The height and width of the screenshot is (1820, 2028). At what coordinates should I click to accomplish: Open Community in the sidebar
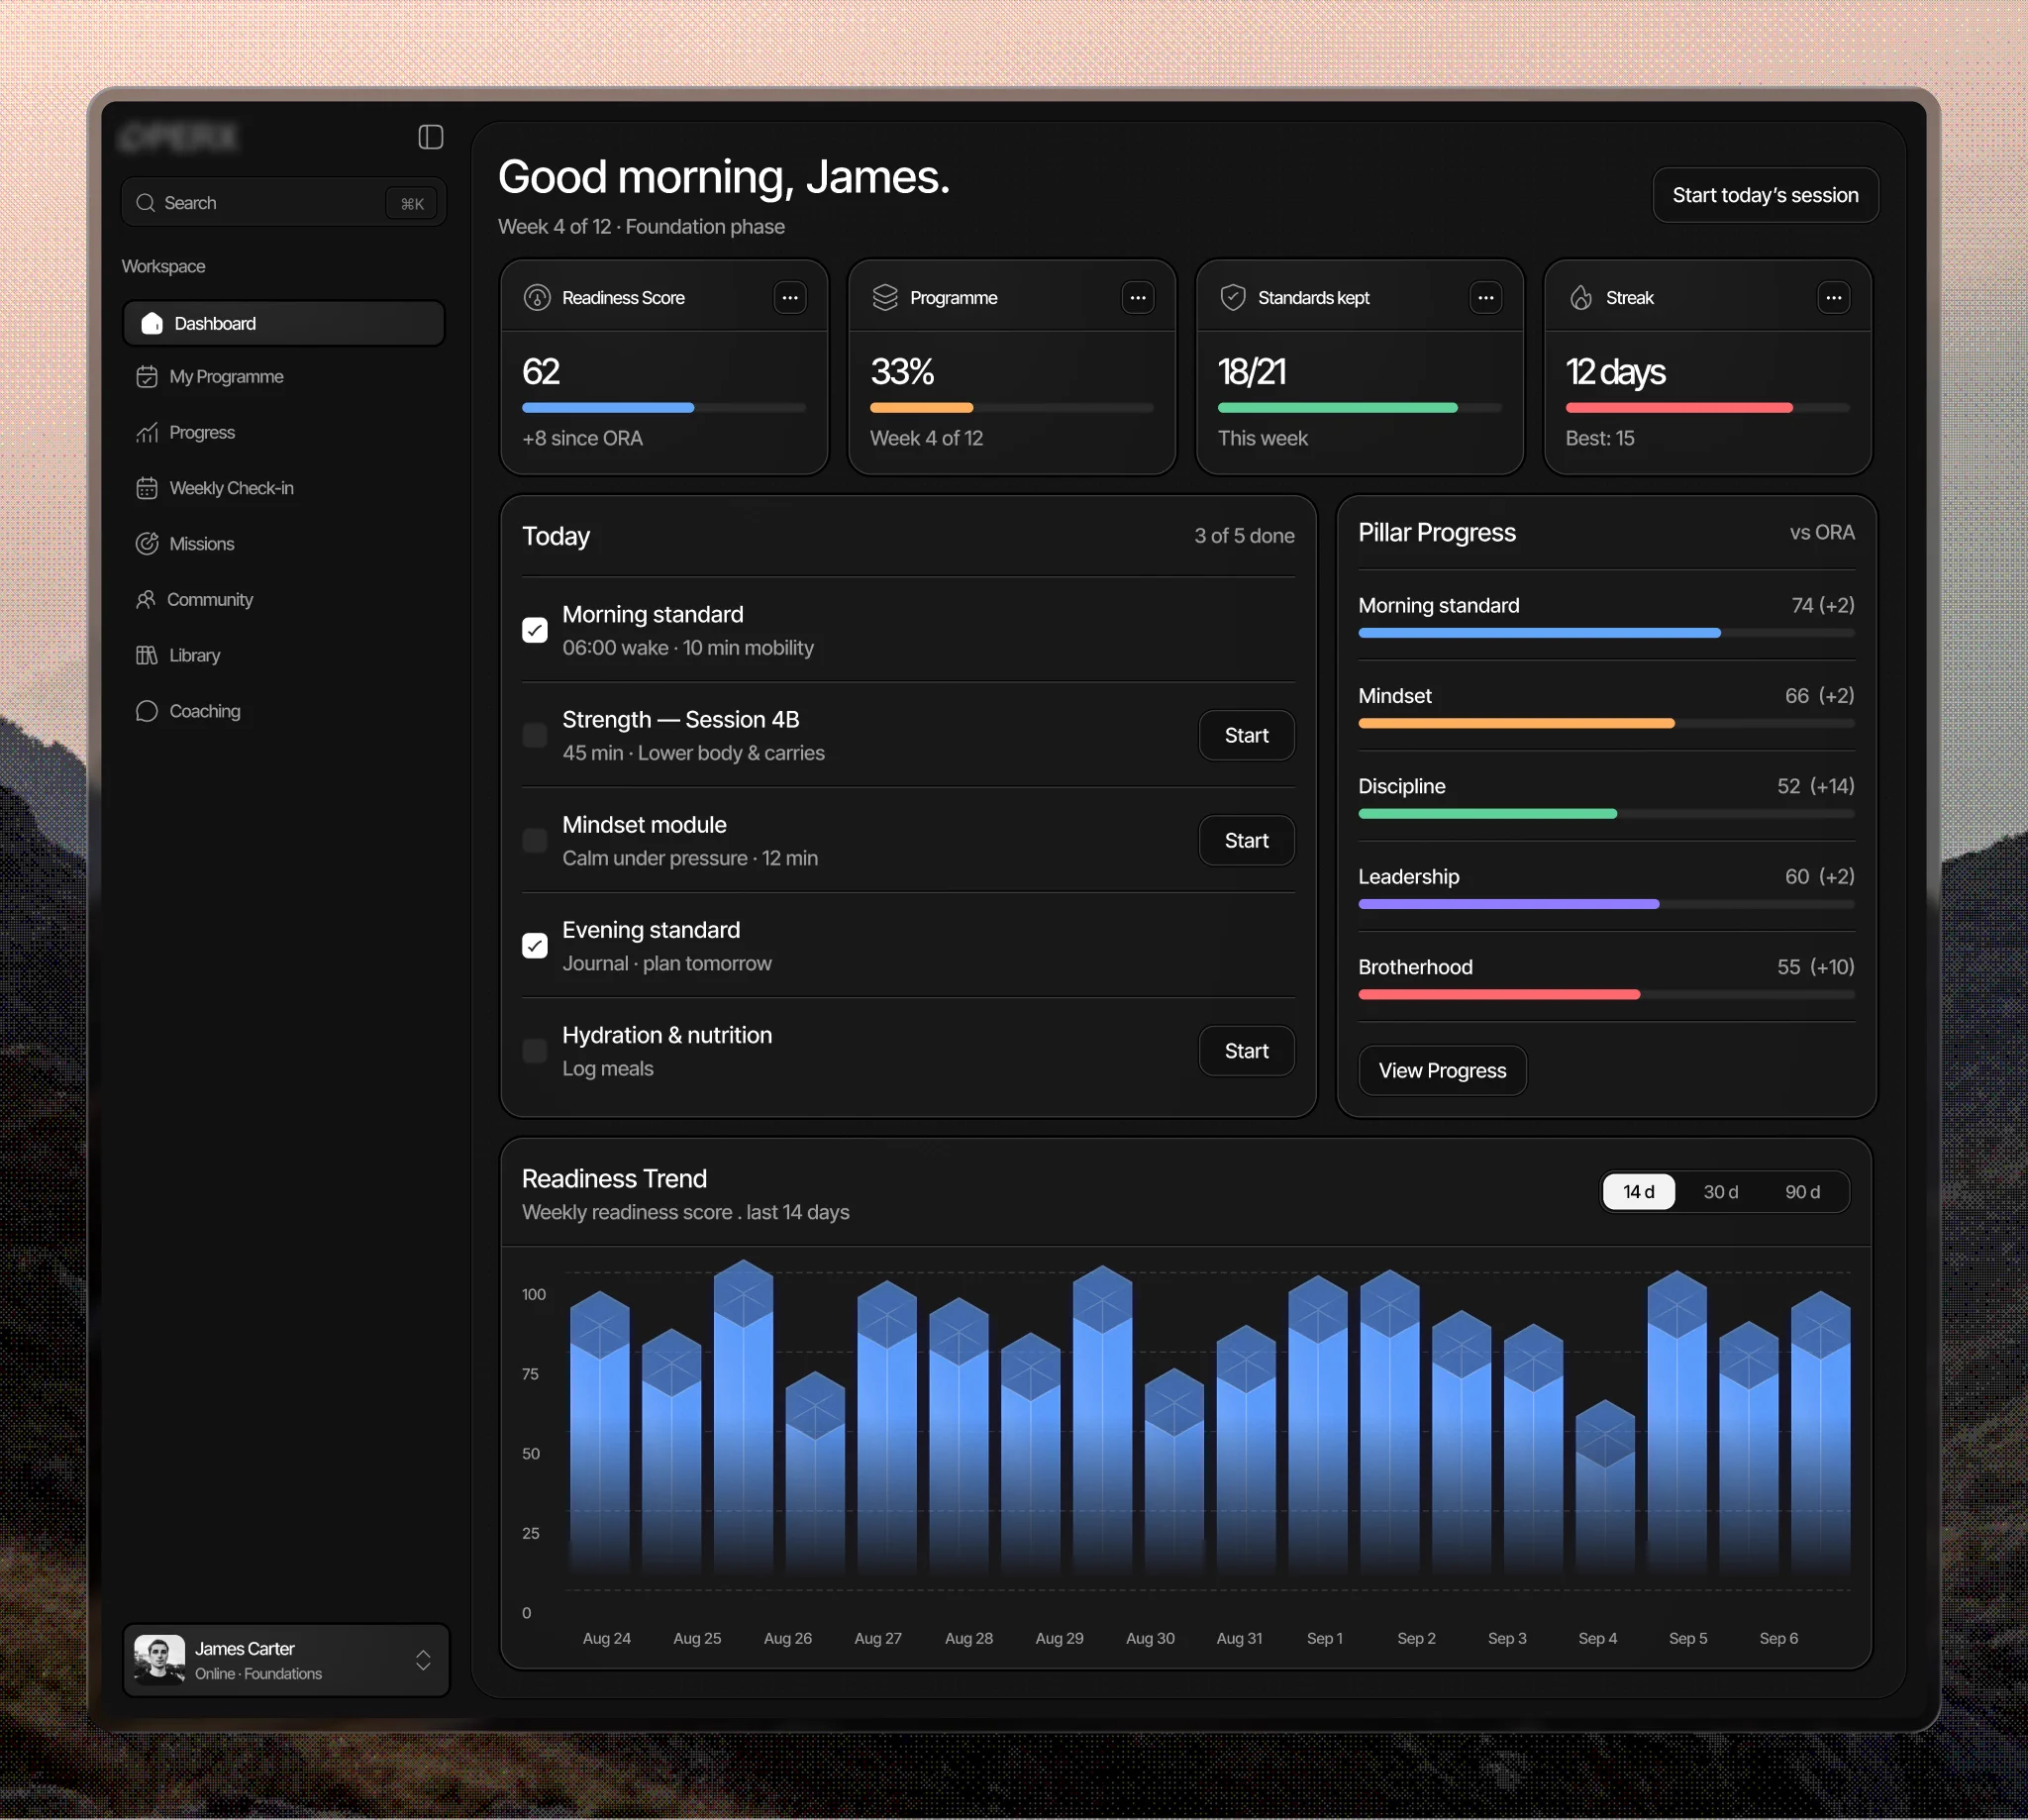pyautogui.click(x=284, y=600)
